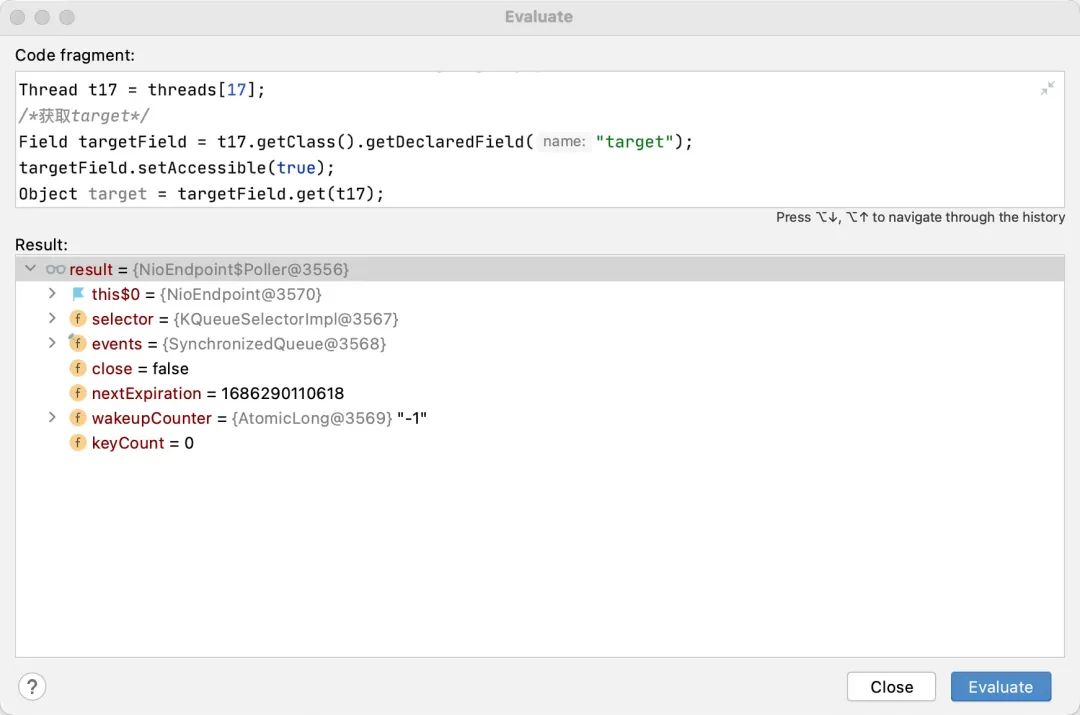
Task: Click the 'Evaluate' window title
Action: [539, 17]
